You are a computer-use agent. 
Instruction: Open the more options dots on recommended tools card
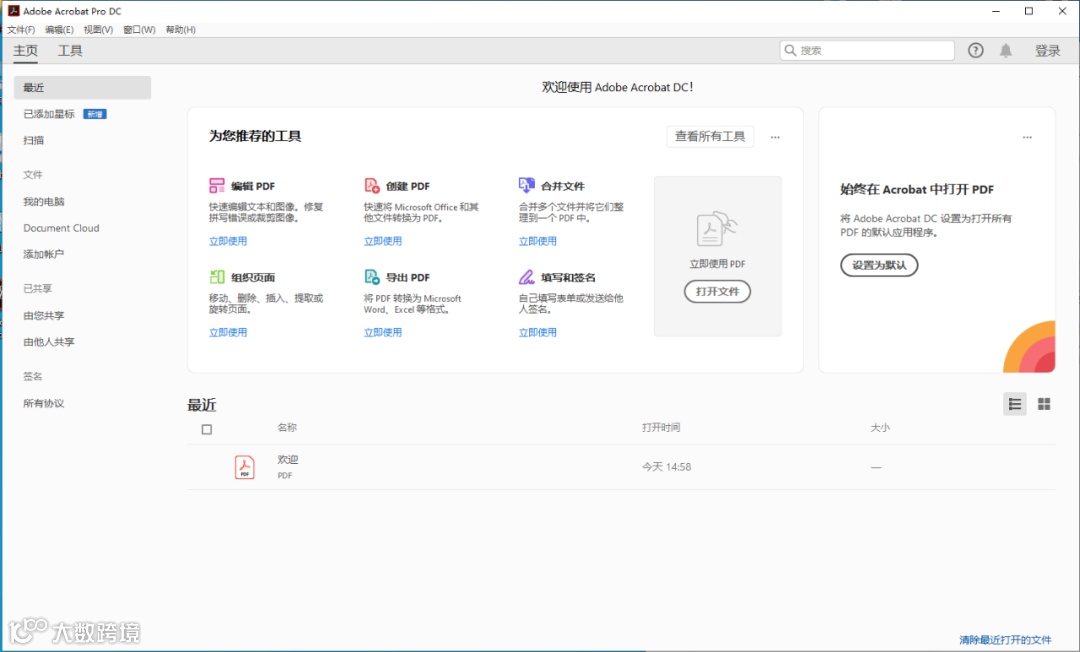(x=775, y=137)
